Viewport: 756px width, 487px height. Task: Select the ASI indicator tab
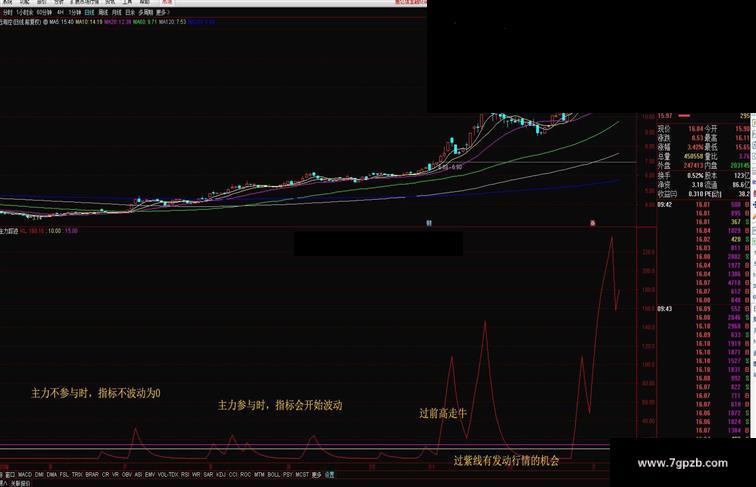point(138,475)
